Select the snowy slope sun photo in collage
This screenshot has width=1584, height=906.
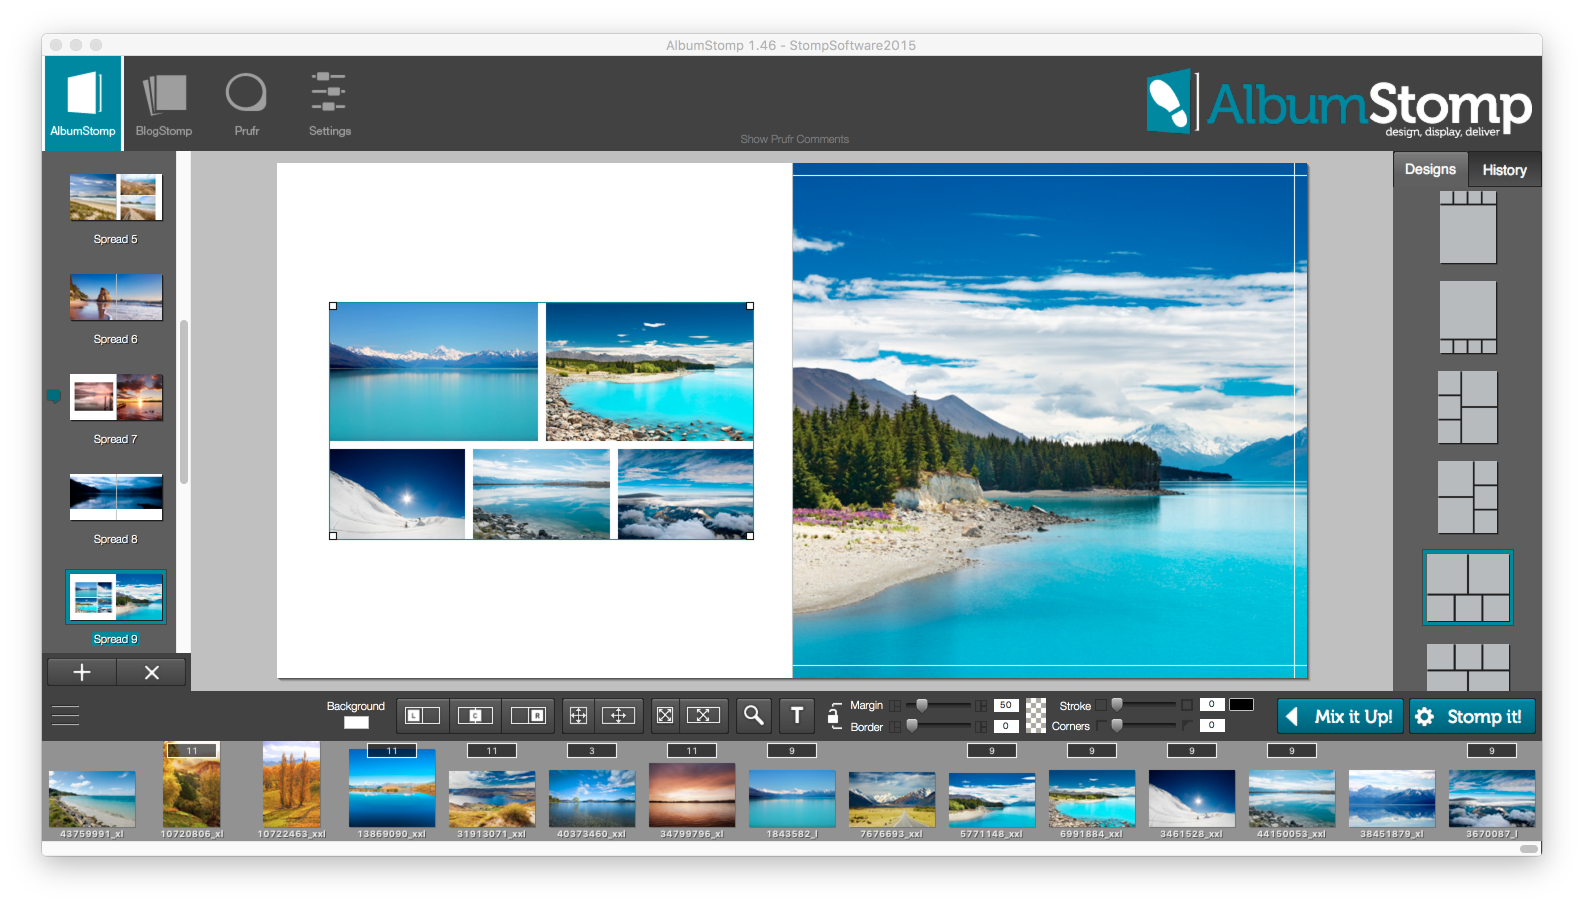coord(397,494)
